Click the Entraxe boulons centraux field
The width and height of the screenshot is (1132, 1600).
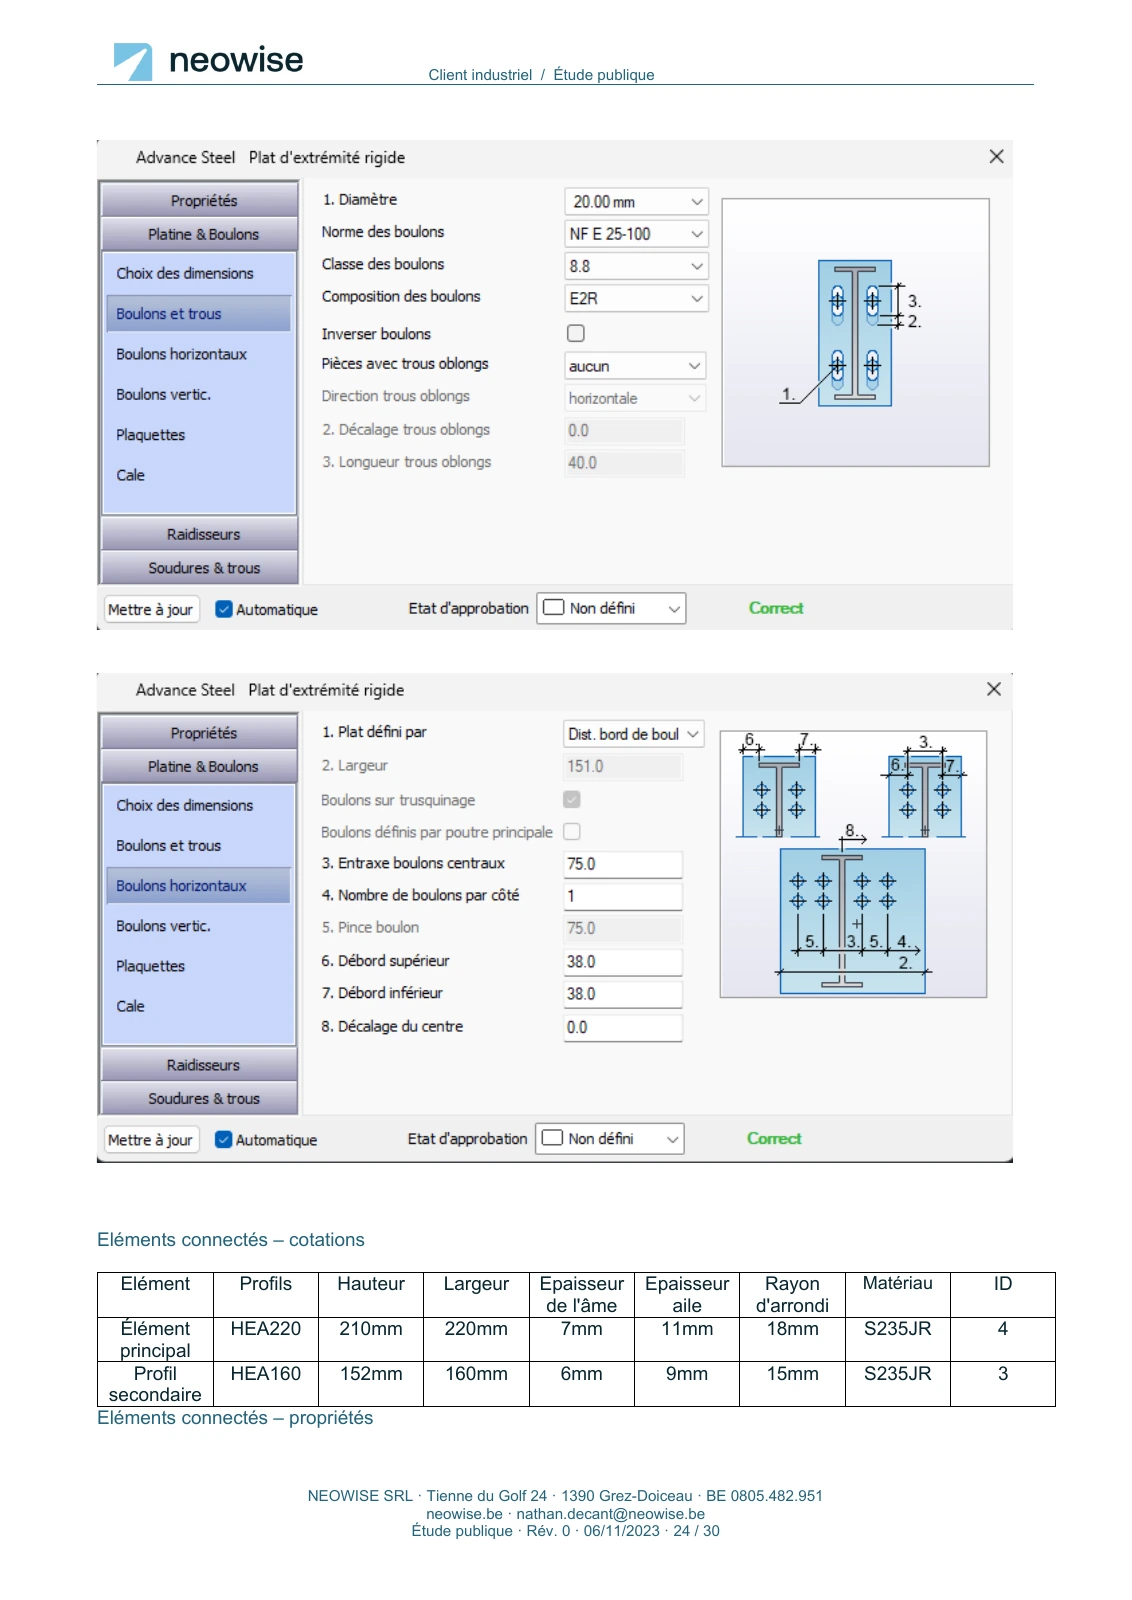coord(623,864)
